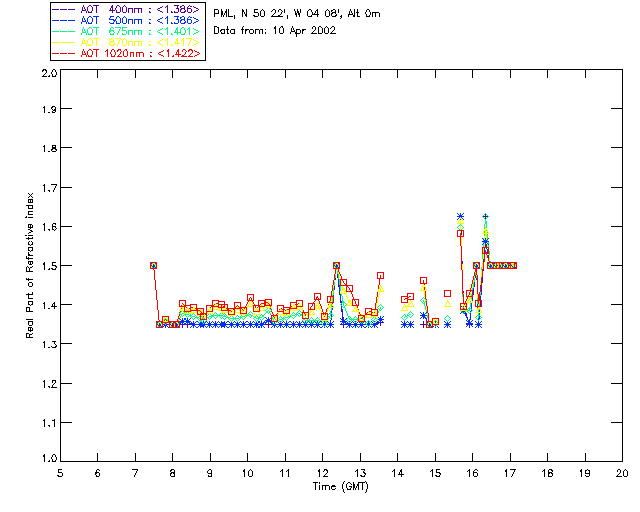The image size is (640, 512).
Task: Click the 1.2 y-axis label
Action: pyautogui.click(x=49, y=384)
